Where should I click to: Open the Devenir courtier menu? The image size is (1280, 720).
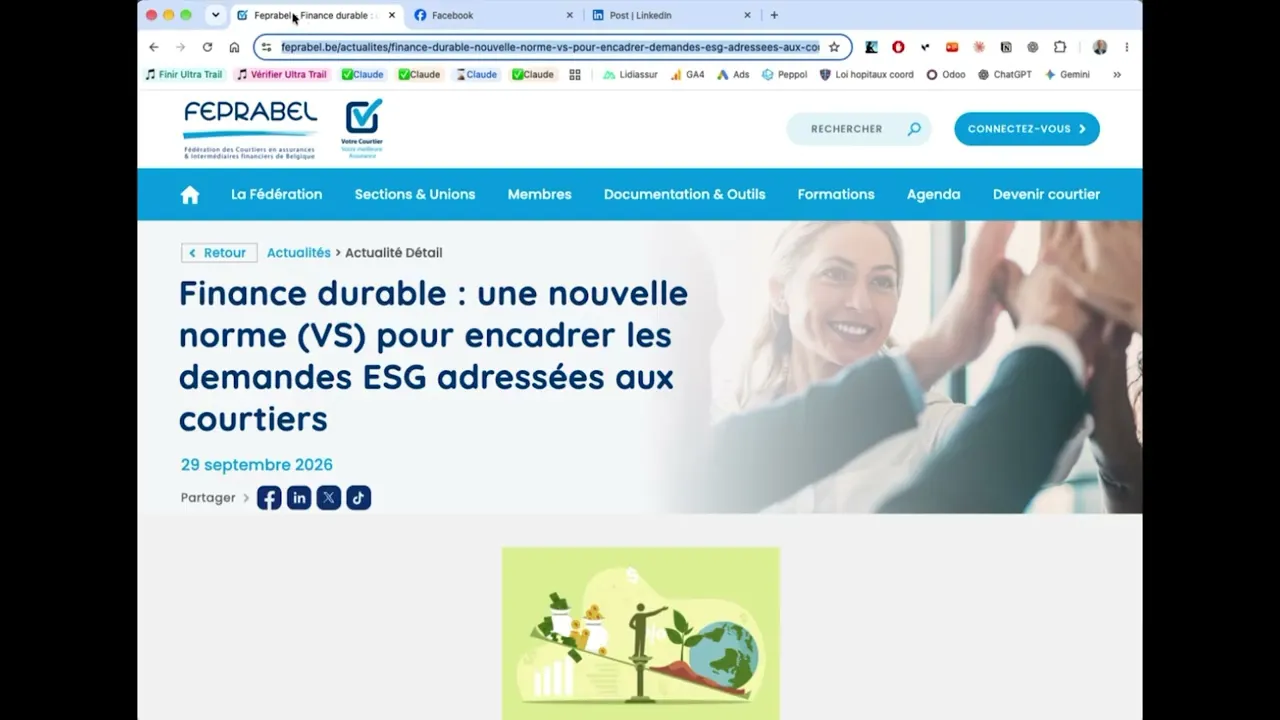pyautogui.click(x=1046, y=195)
